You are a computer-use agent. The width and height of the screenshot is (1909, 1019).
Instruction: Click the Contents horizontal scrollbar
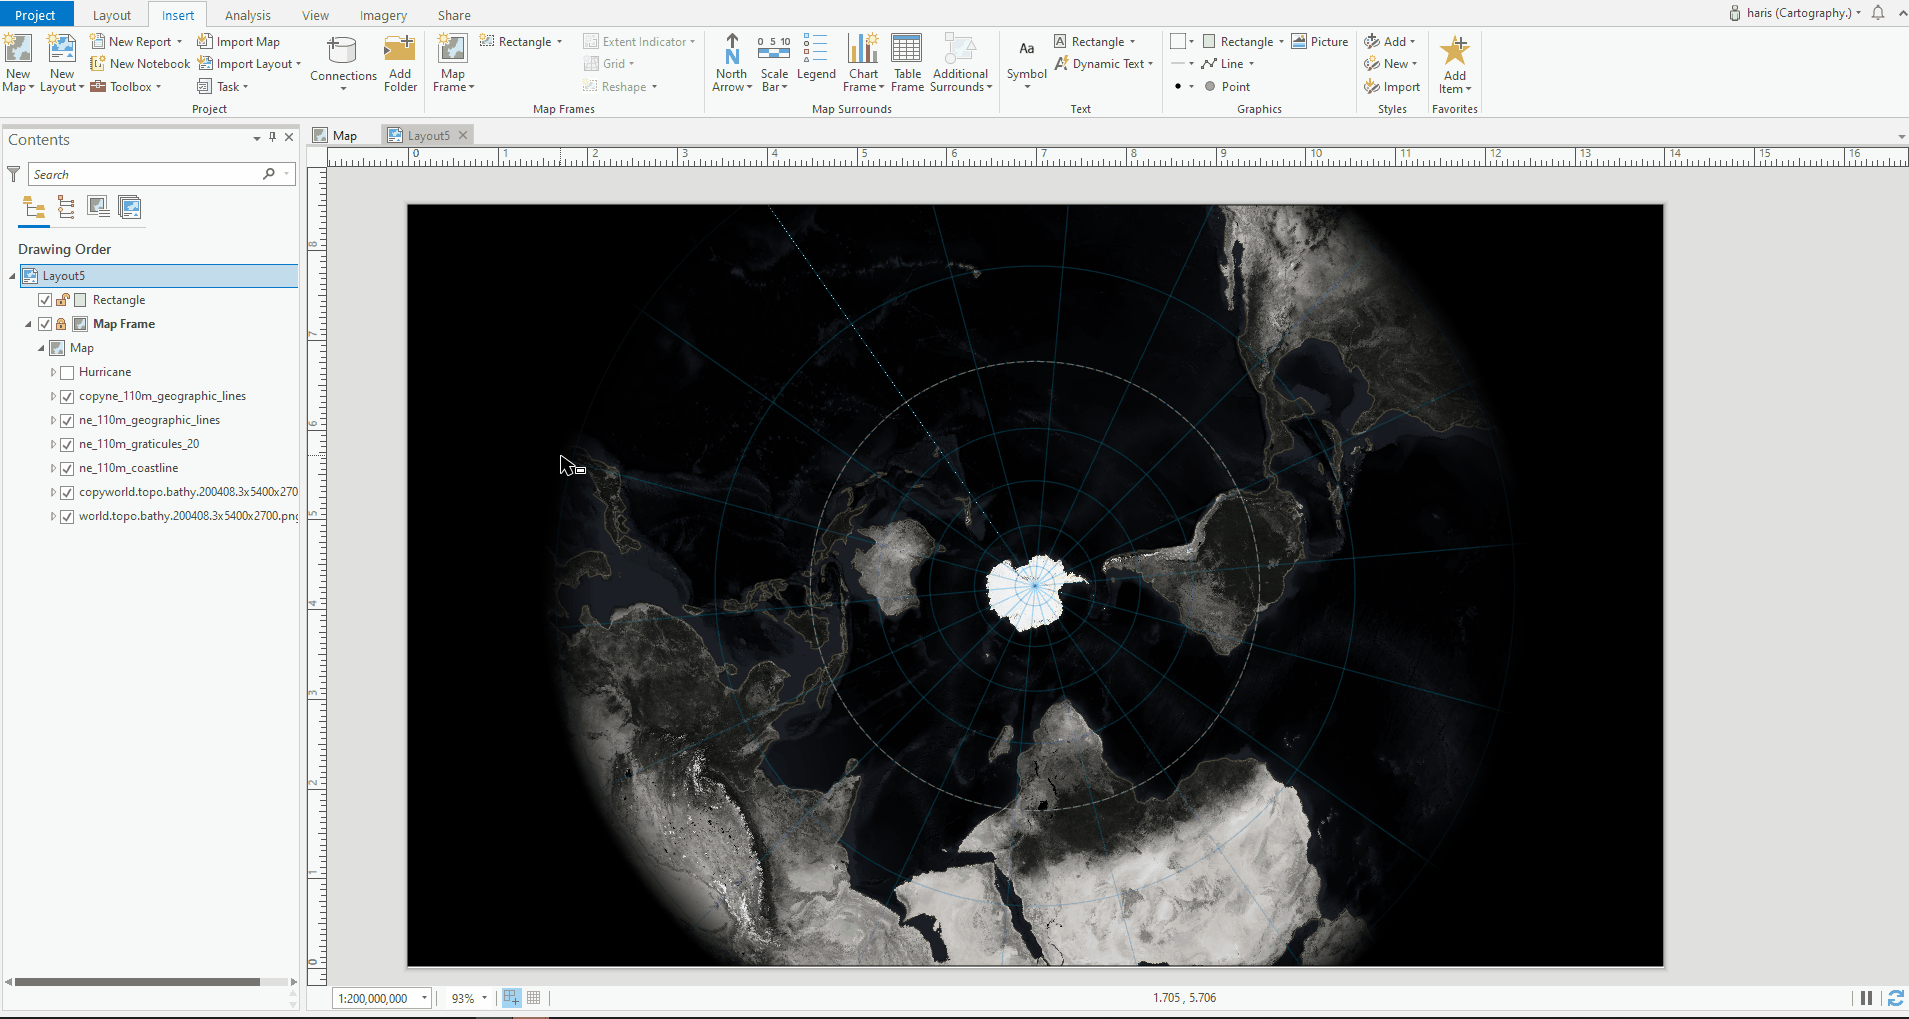point(137,982)
